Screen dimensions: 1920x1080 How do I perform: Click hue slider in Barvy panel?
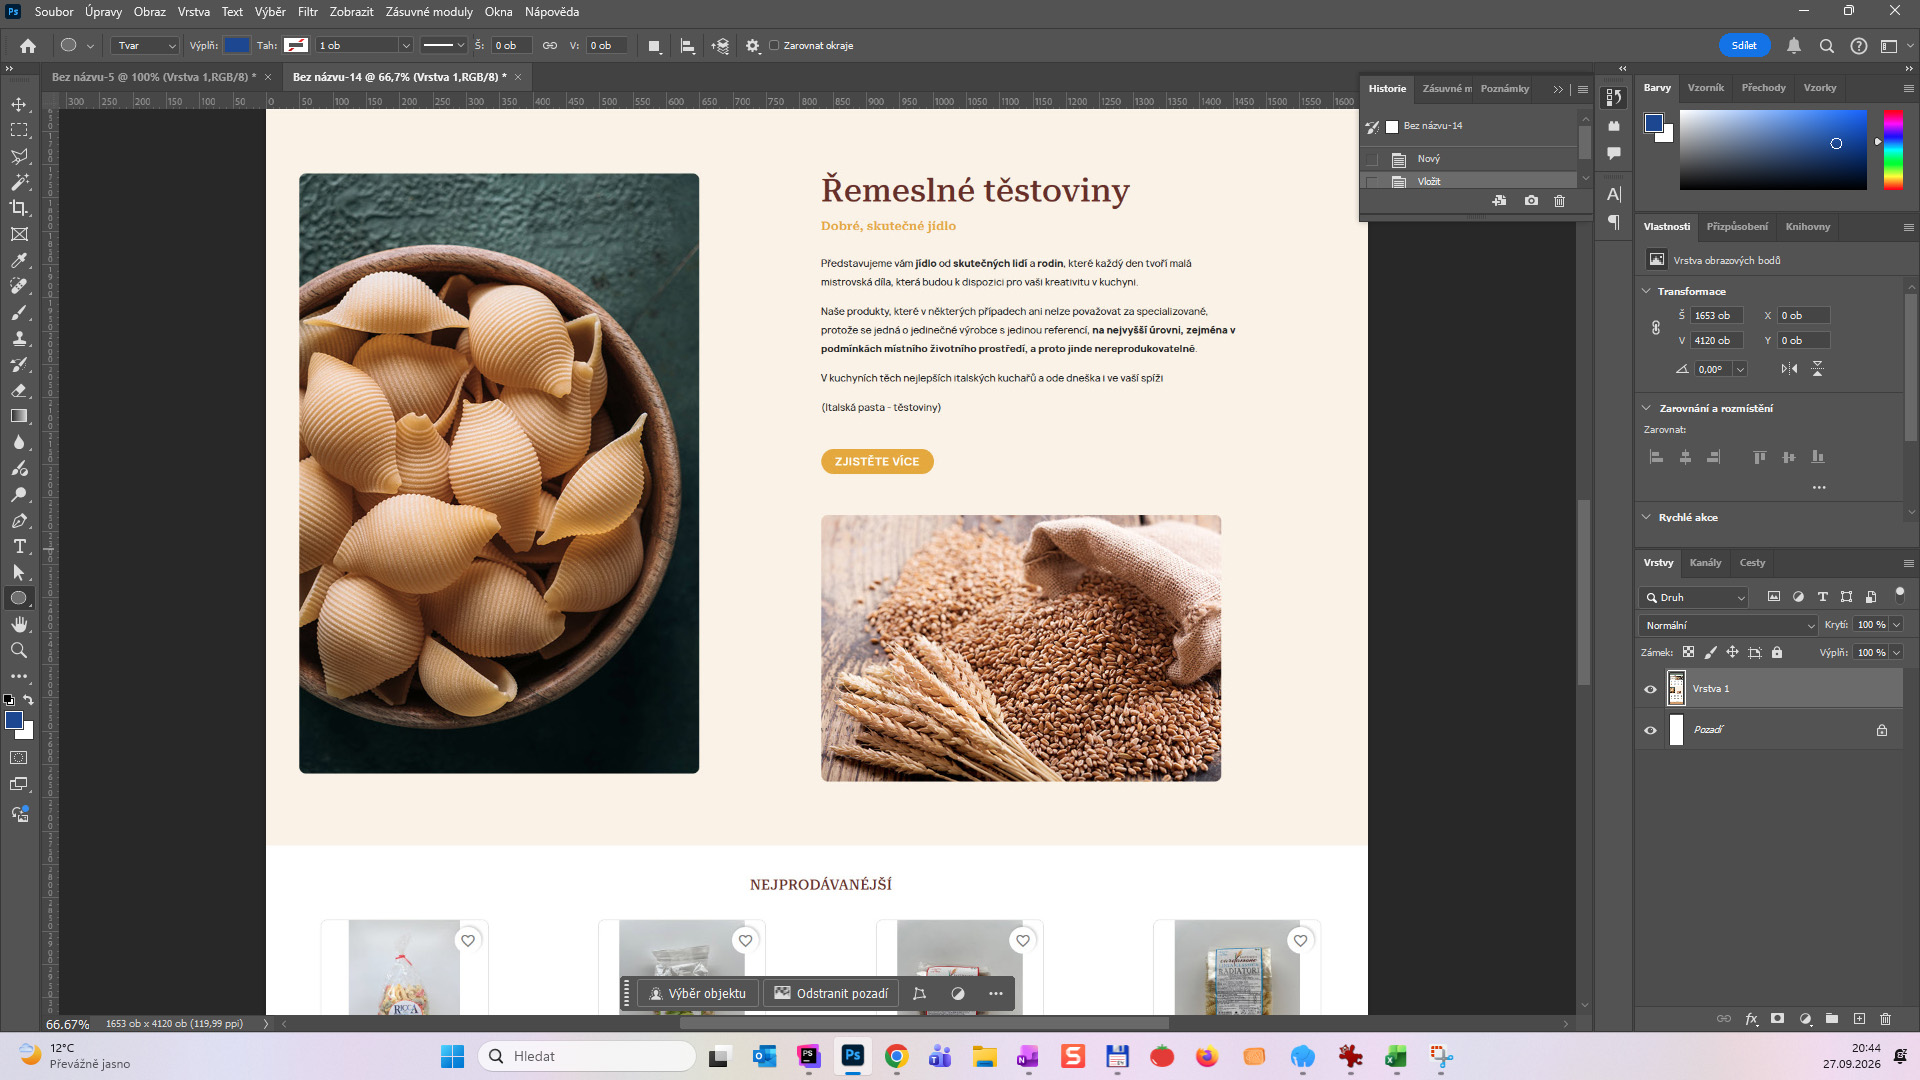click(1893, 149)
